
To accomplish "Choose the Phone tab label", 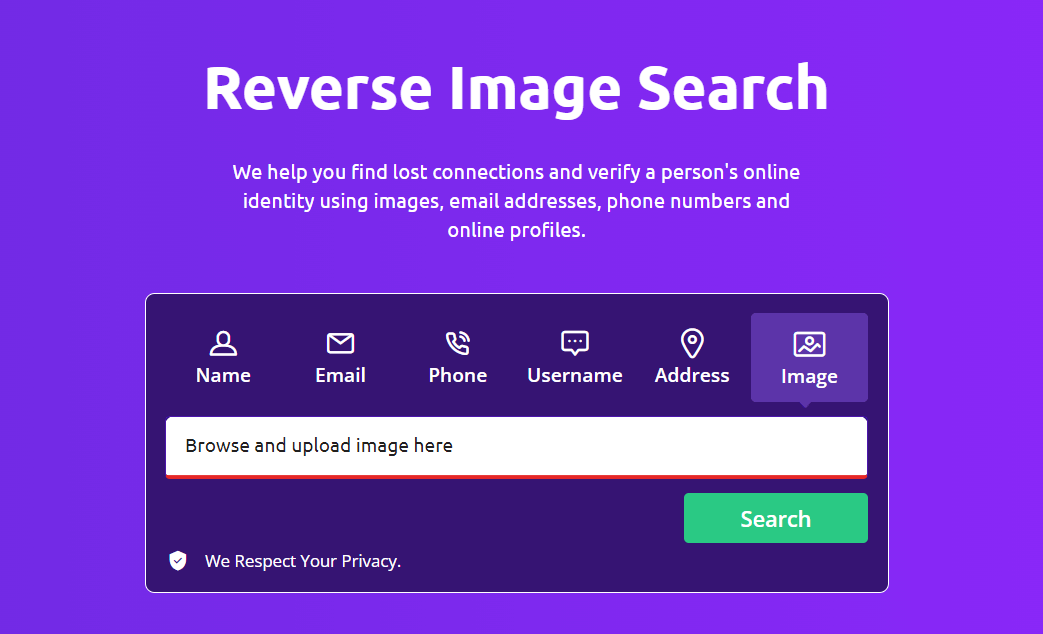I will pyautogui.click(x=458, y=376).
